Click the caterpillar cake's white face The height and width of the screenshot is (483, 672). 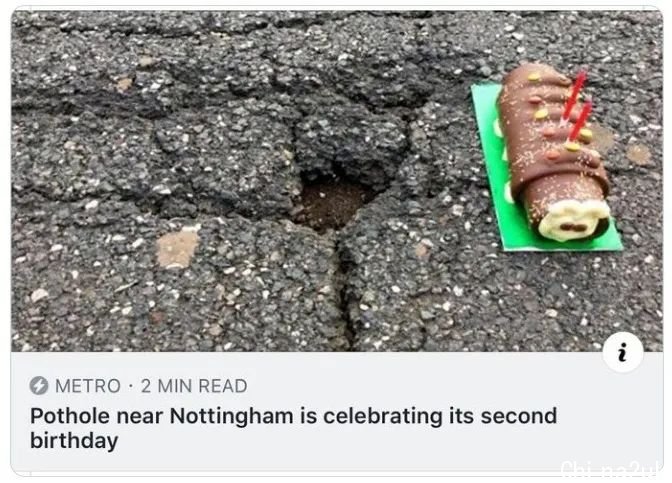(x=575, y=221)
